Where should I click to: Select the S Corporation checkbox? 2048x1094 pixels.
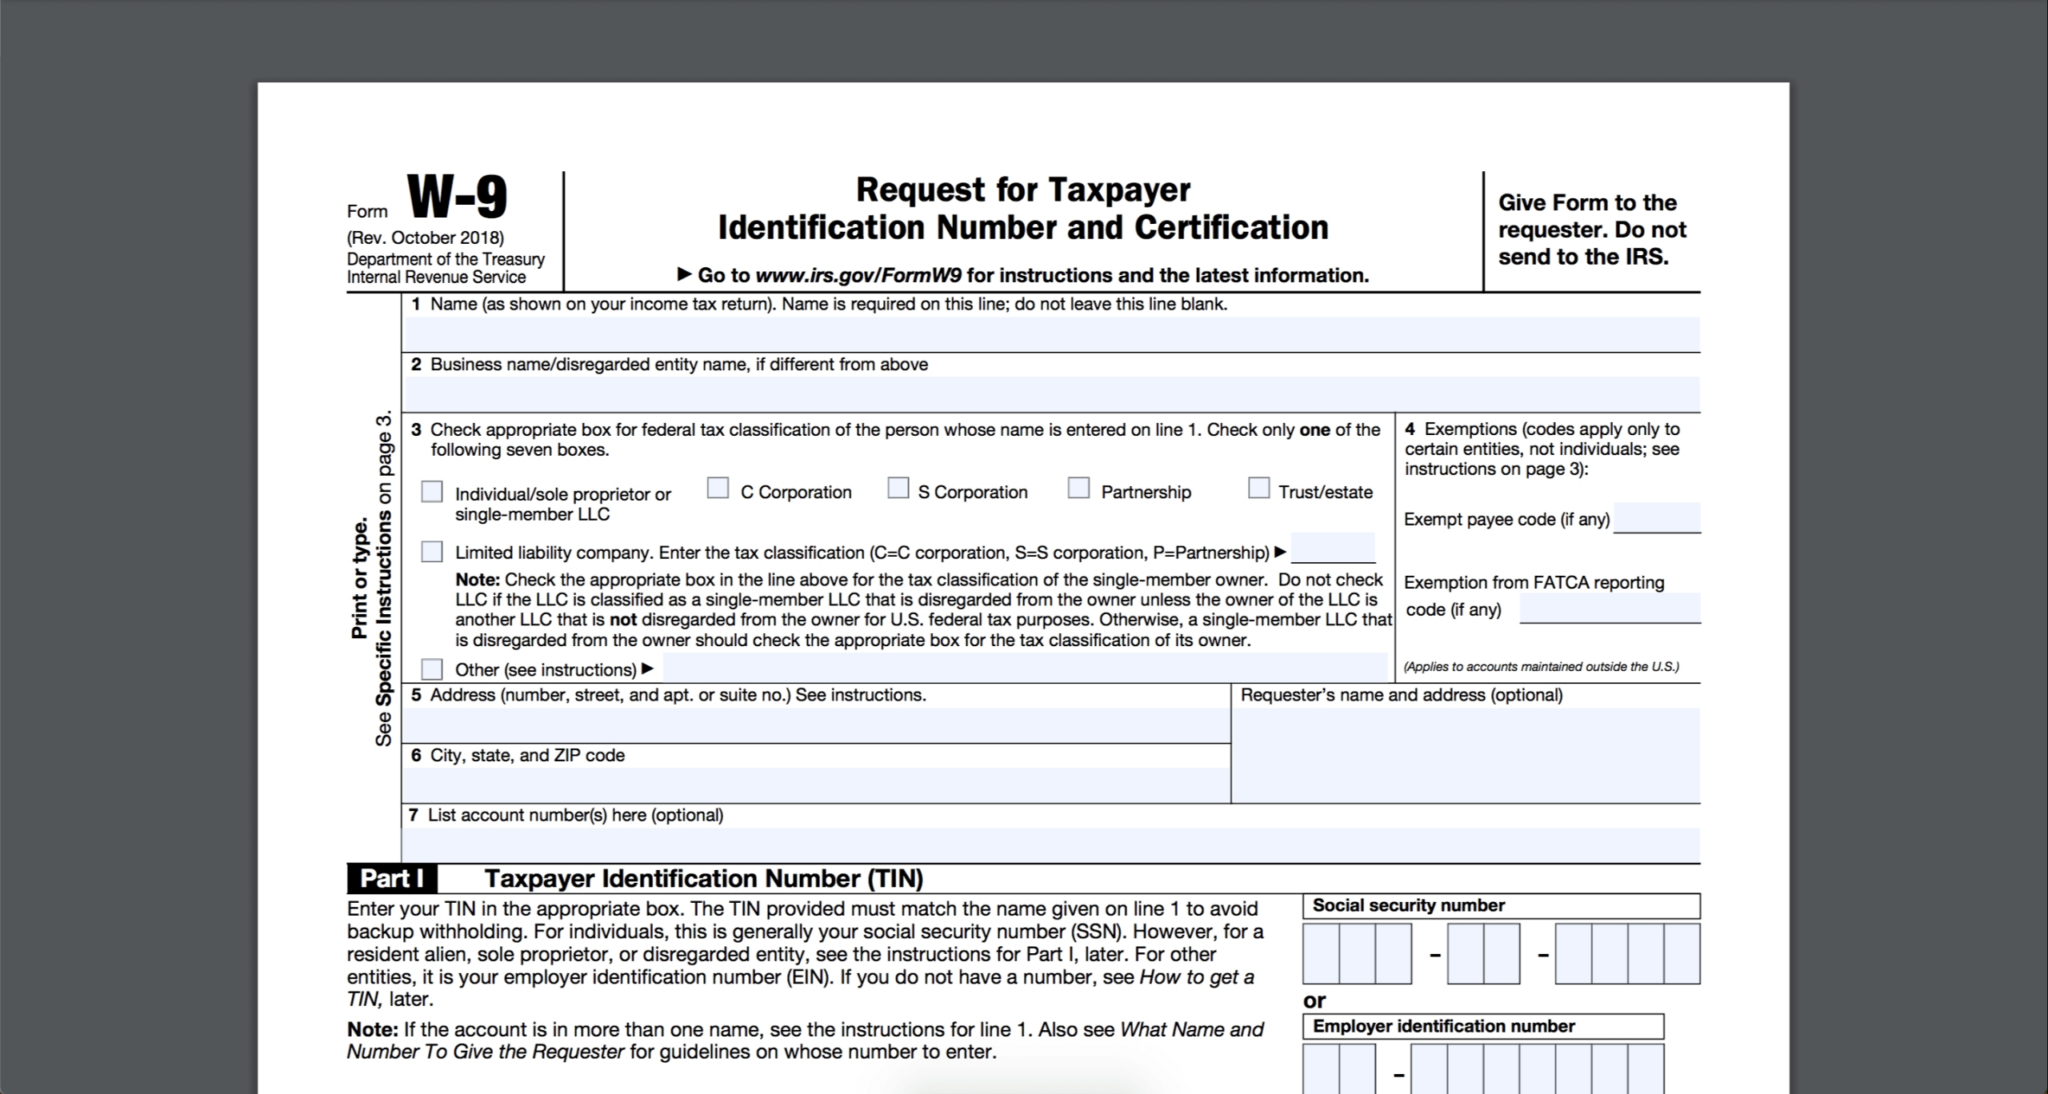coord(898,490)
